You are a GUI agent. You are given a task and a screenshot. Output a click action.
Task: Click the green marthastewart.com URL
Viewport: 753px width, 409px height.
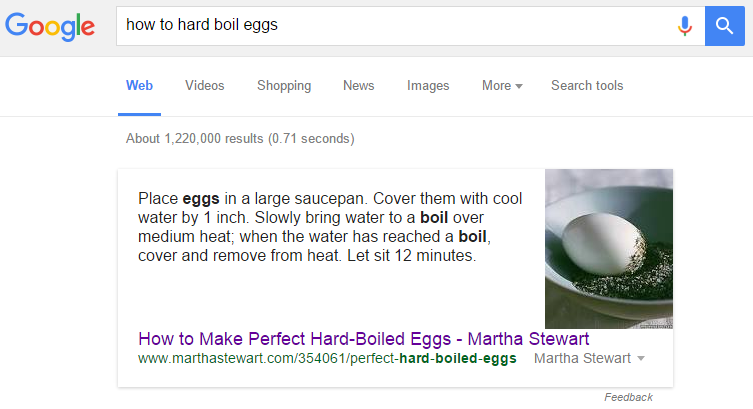coord(327,358)
